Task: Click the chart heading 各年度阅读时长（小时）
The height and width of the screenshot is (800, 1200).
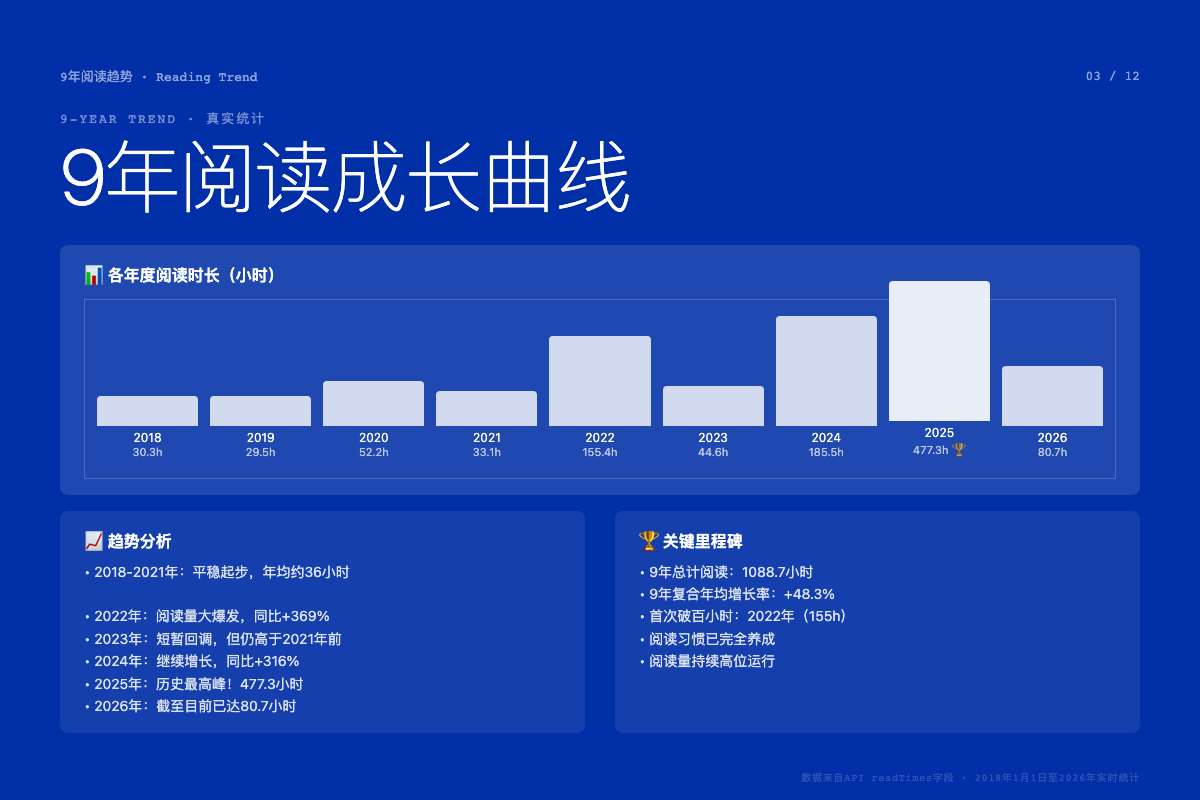Action: pyautogui.click(x=191, y=275)
